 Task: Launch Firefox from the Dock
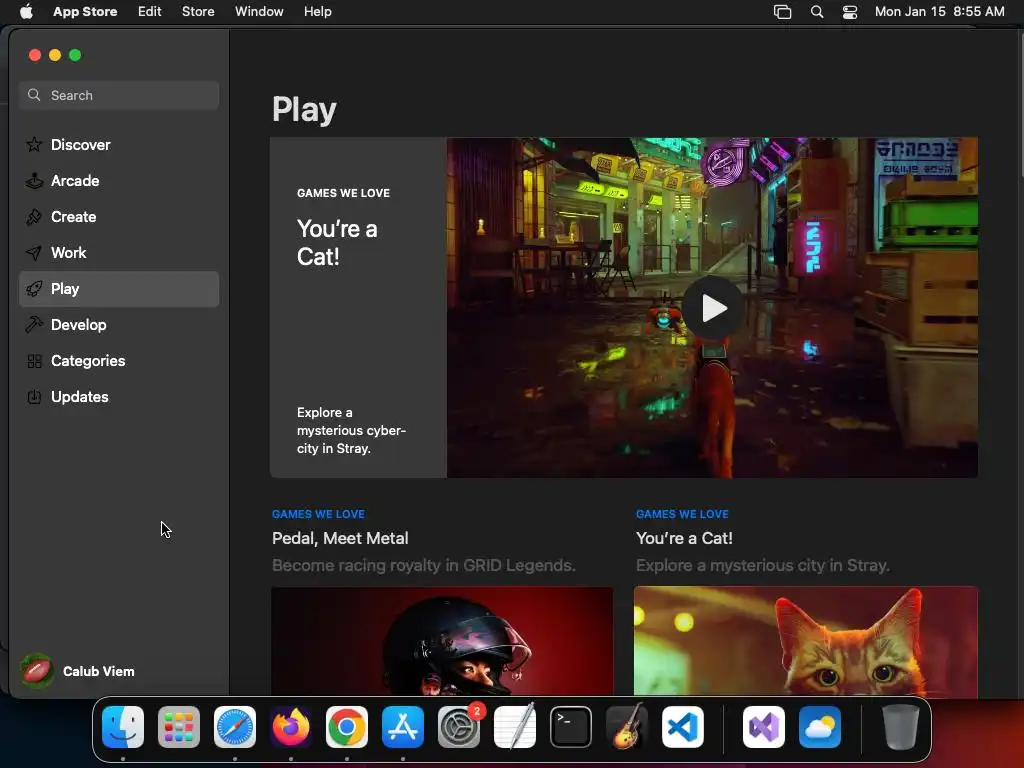coord(291,727)
